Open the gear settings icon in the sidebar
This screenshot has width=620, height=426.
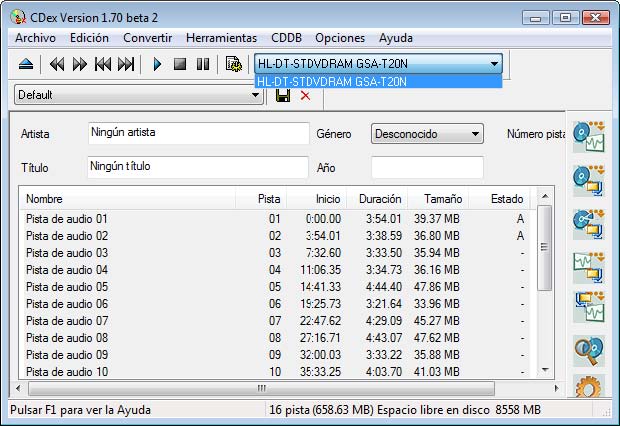click(589, 386)
